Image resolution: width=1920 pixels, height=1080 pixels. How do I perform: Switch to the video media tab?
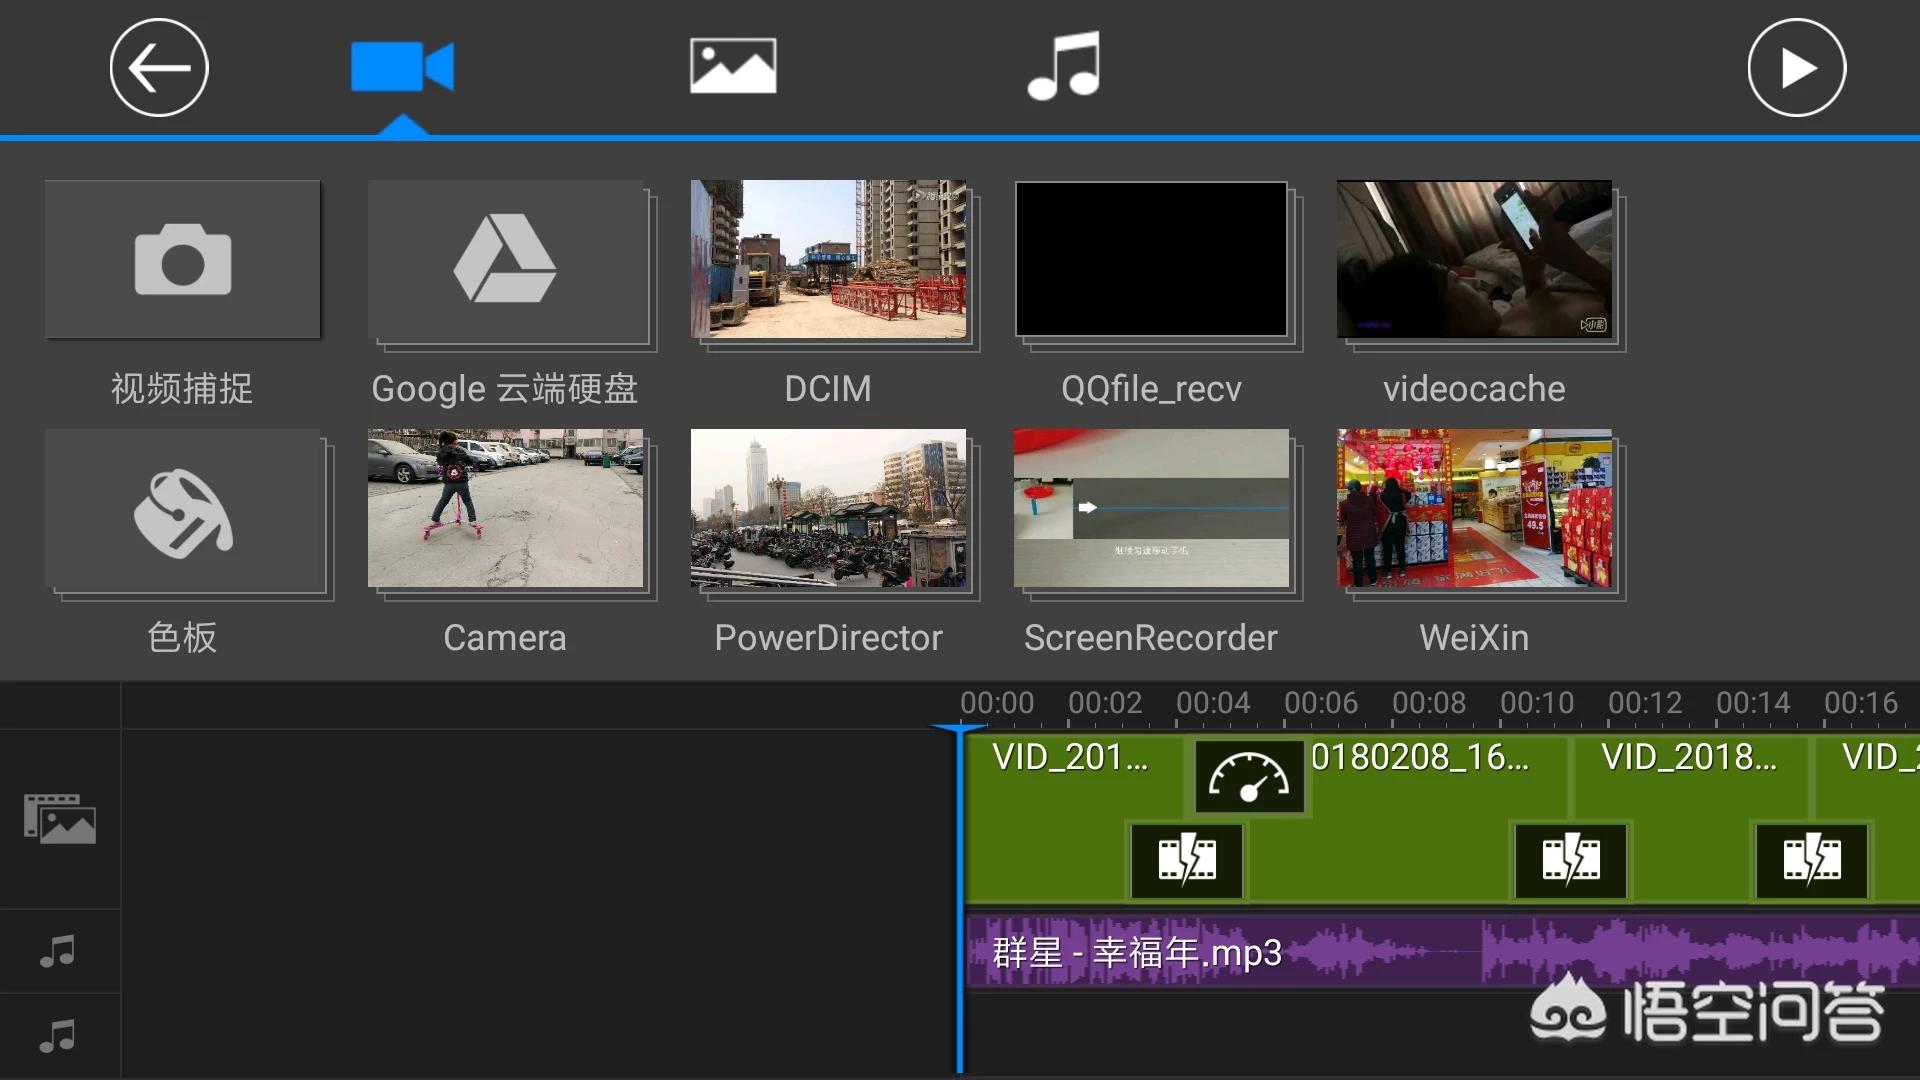(402, 67)
